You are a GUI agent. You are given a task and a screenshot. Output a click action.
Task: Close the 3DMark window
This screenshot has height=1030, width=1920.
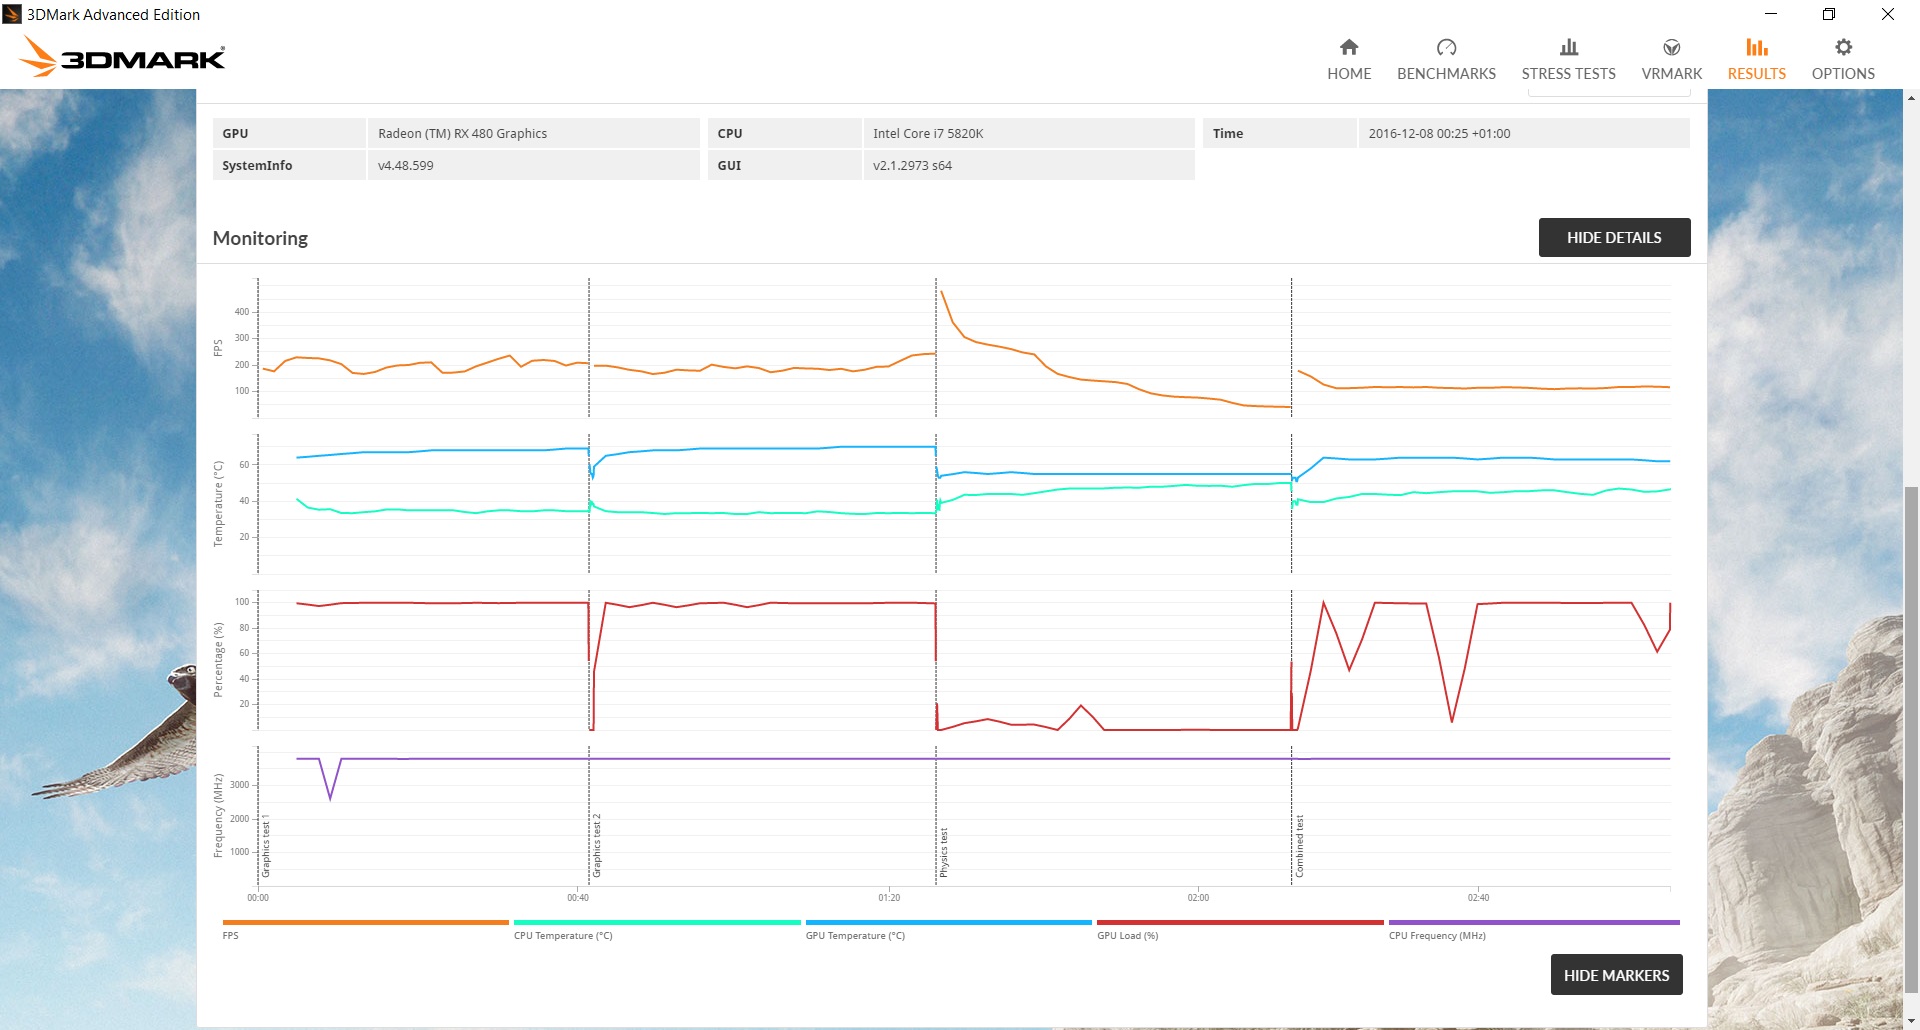[x=1888, y=14]
